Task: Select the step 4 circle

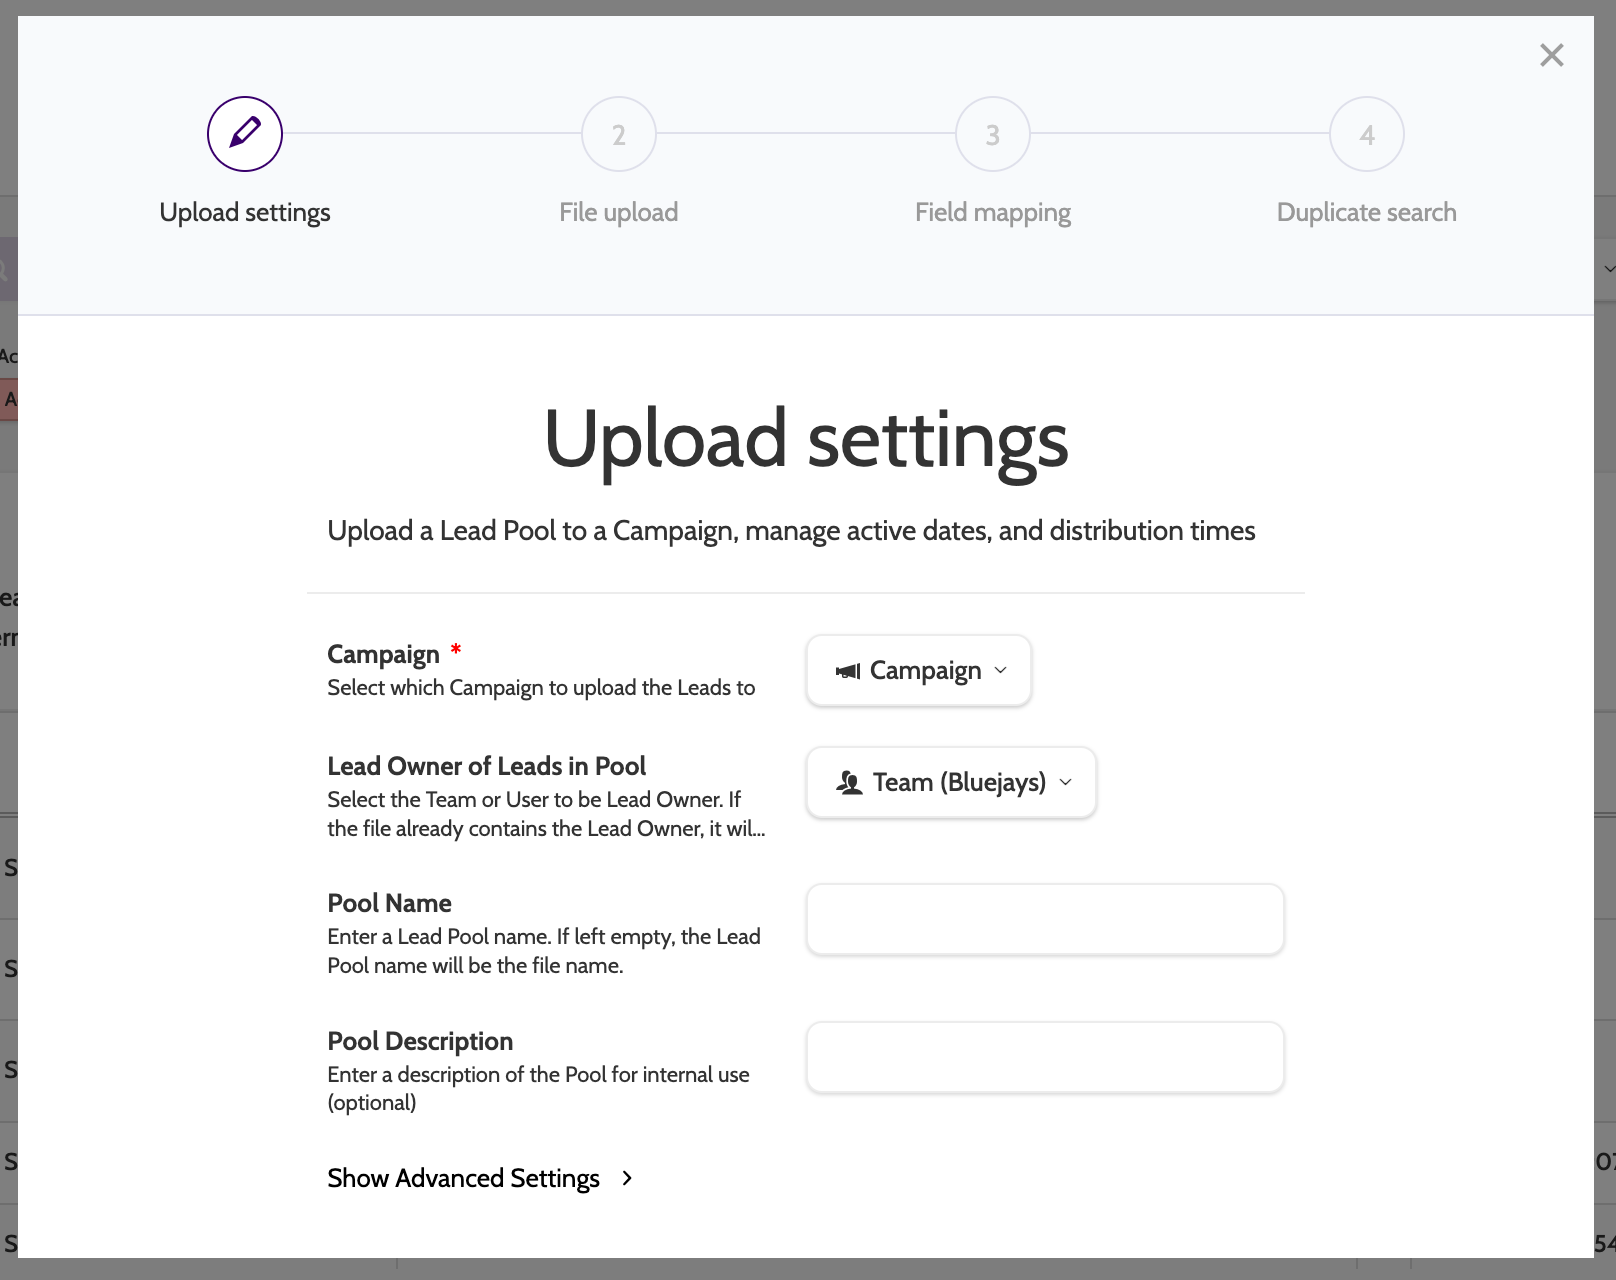Action: point(1367,134)
